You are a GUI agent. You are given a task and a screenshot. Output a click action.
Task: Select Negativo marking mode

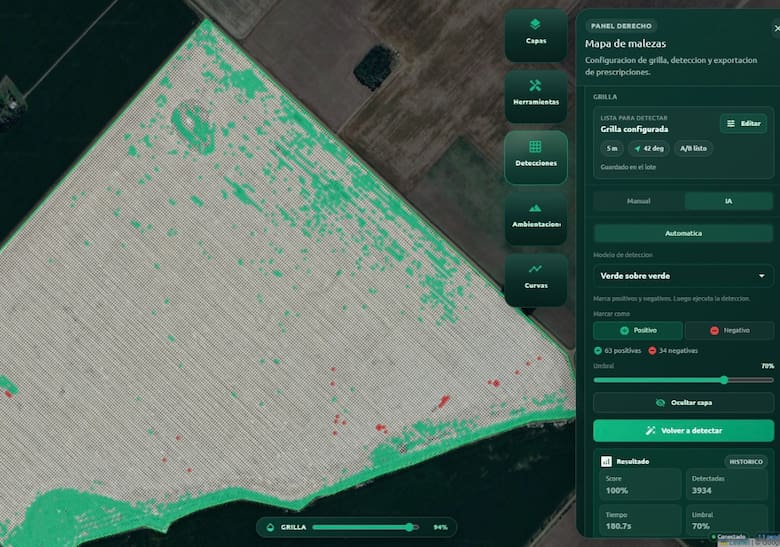(729, 330)
